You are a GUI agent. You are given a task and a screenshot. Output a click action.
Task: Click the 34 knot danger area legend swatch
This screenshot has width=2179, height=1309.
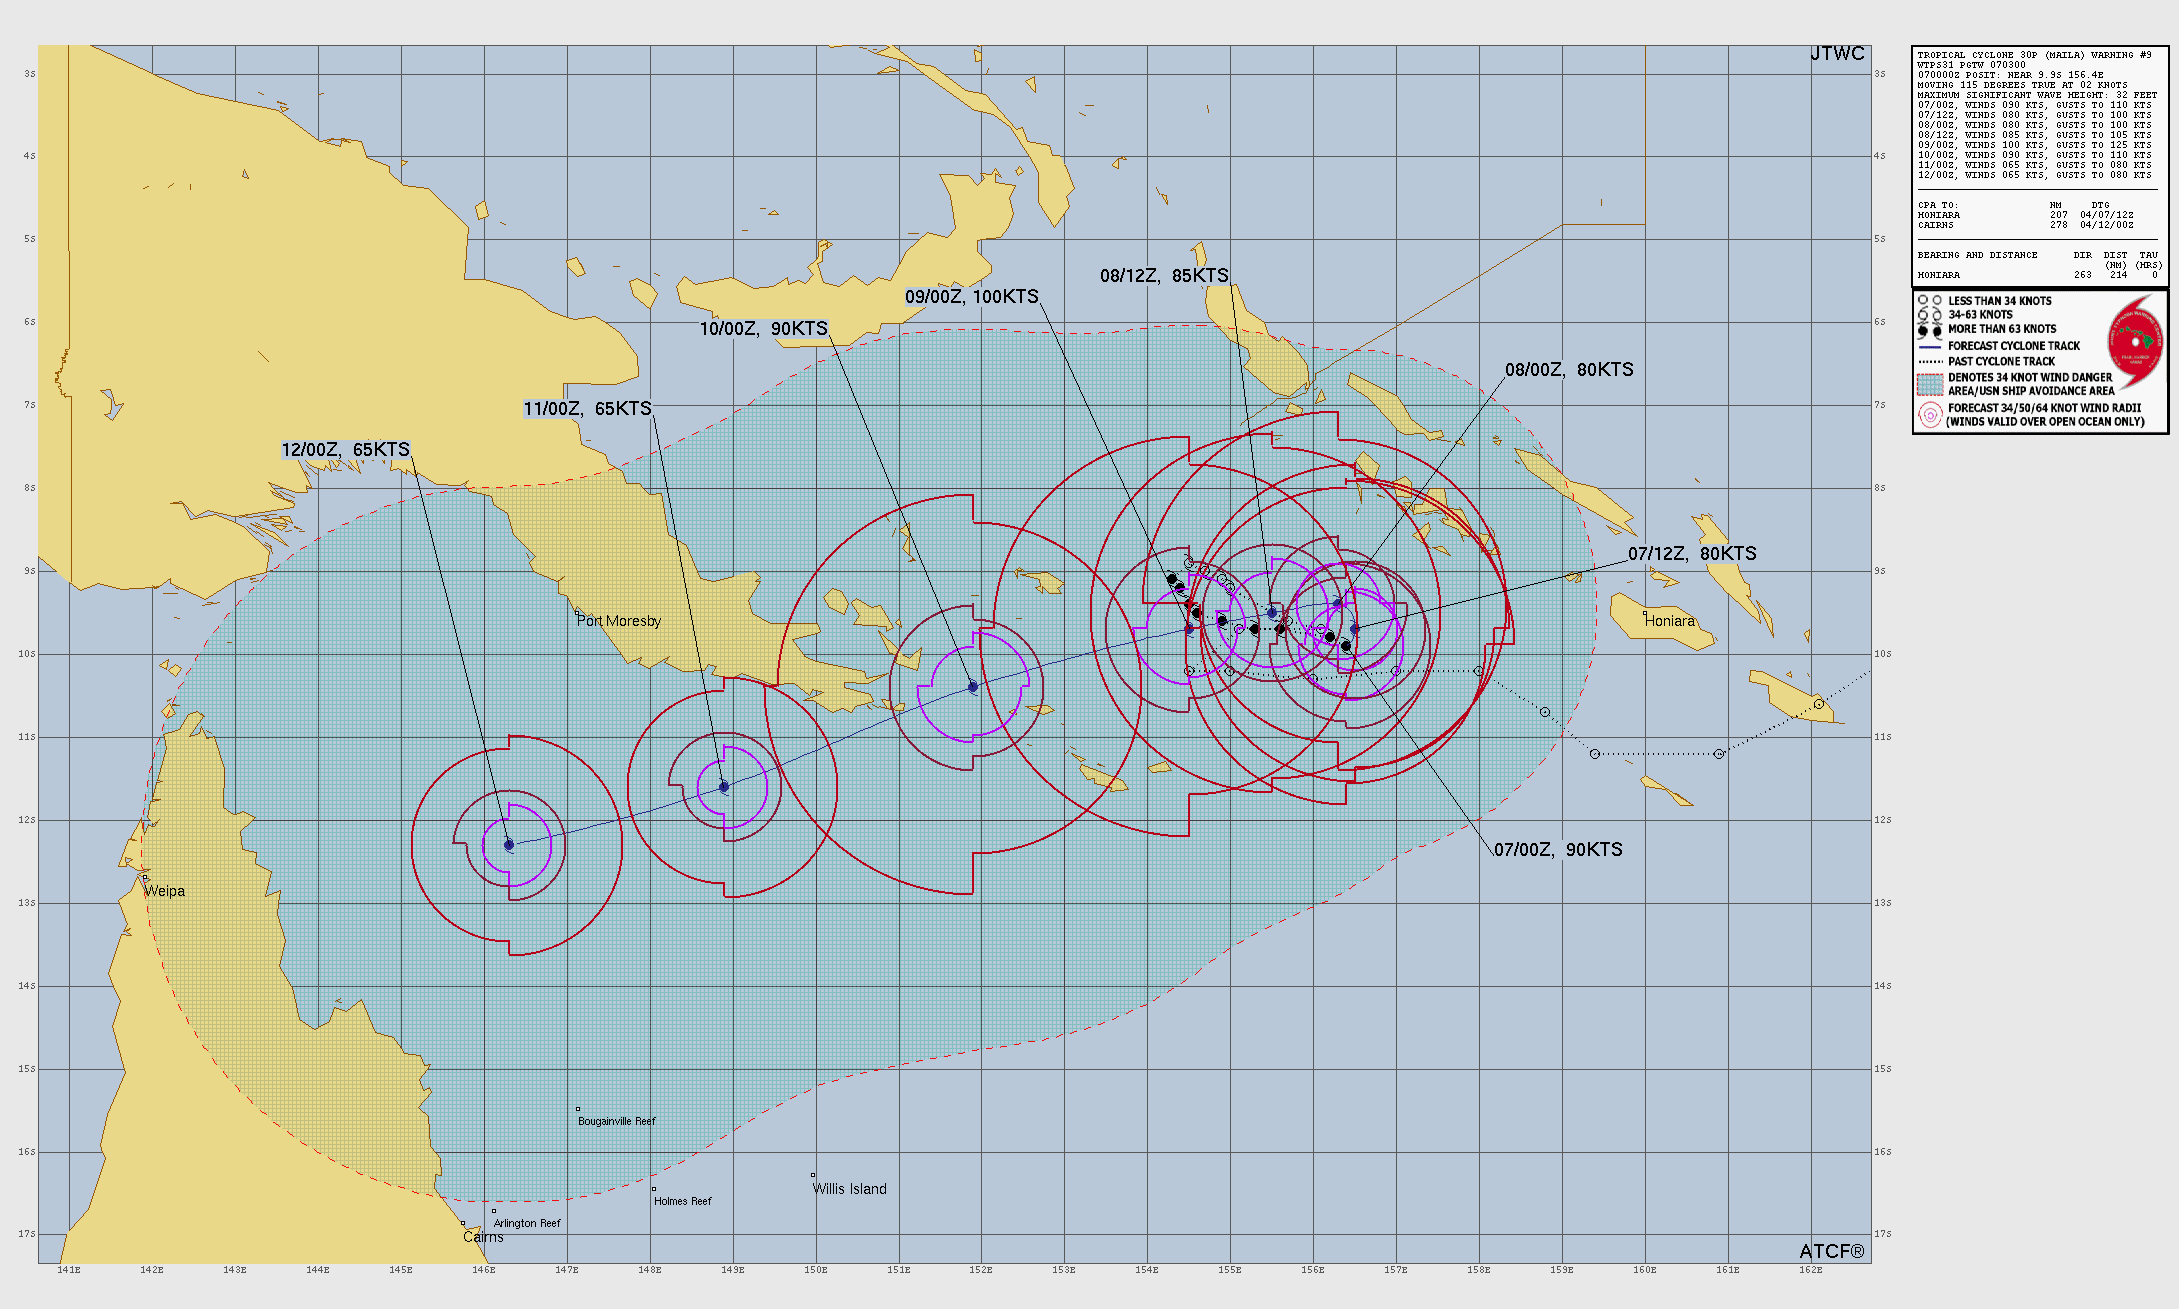pyautogui.click(x=1930, y=384)
